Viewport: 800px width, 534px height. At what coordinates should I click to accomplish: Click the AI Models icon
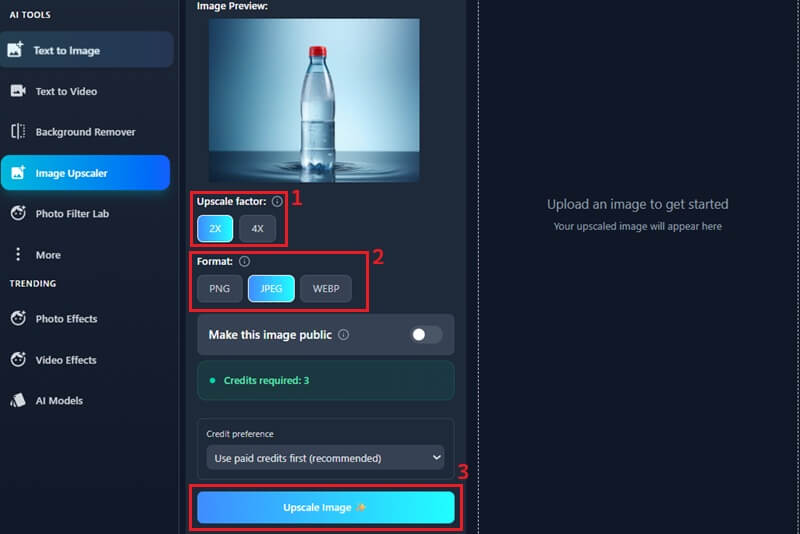(18, 400)
